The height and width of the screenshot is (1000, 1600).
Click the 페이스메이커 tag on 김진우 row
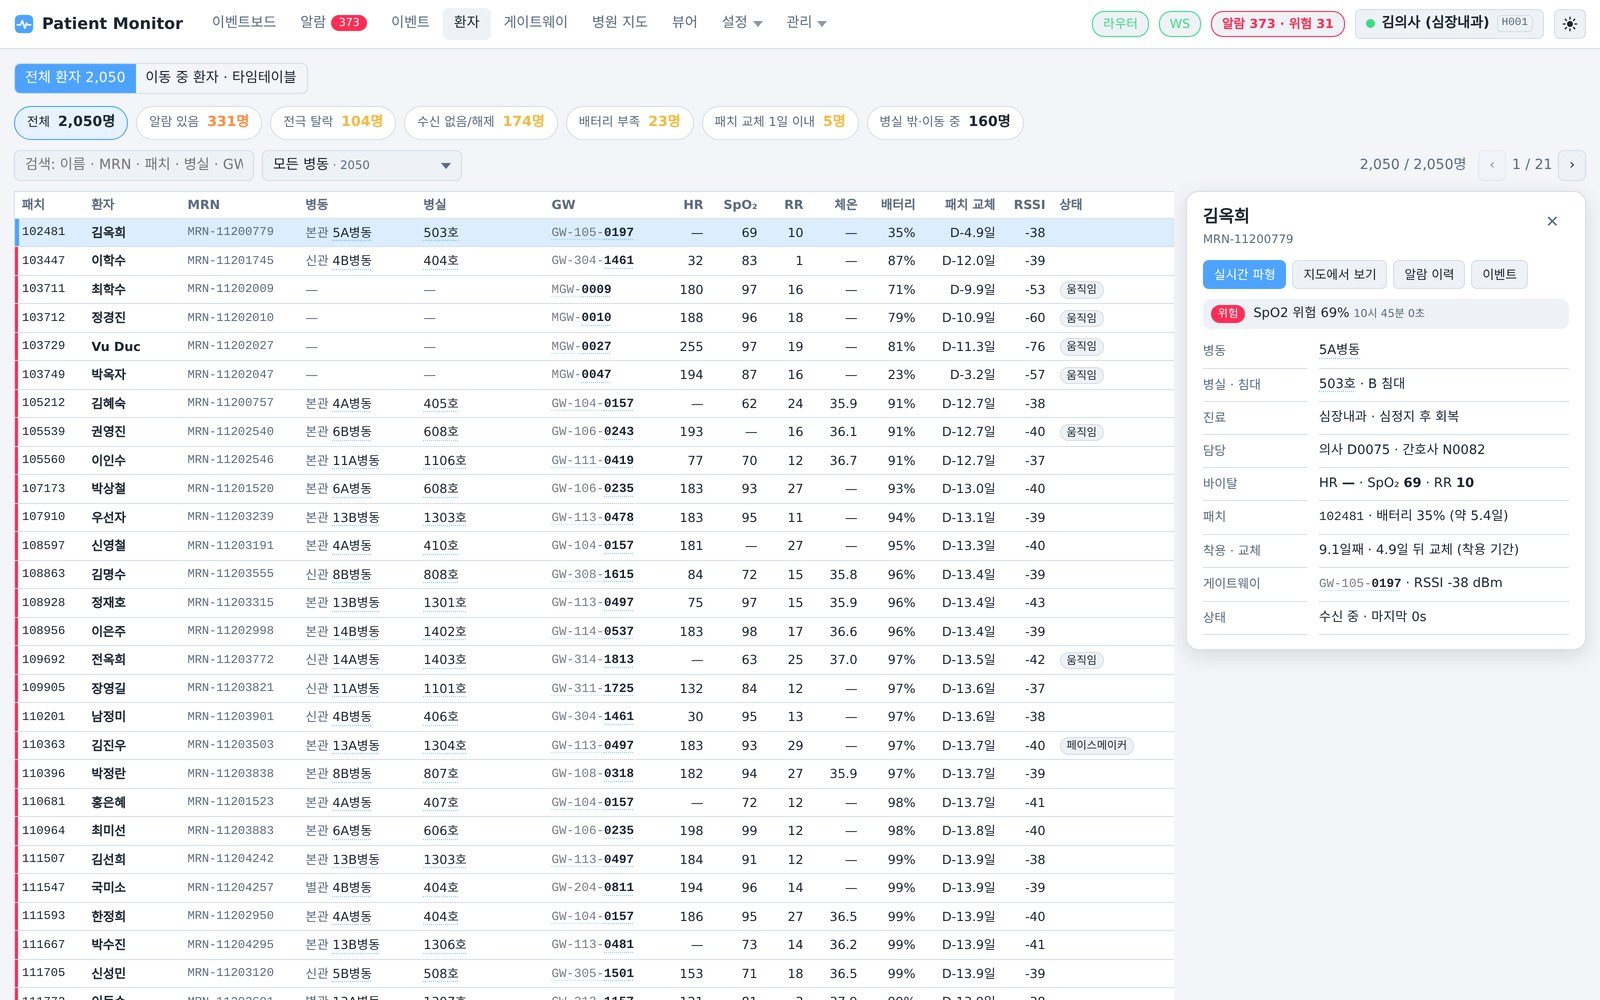[x=1096, y=745]
